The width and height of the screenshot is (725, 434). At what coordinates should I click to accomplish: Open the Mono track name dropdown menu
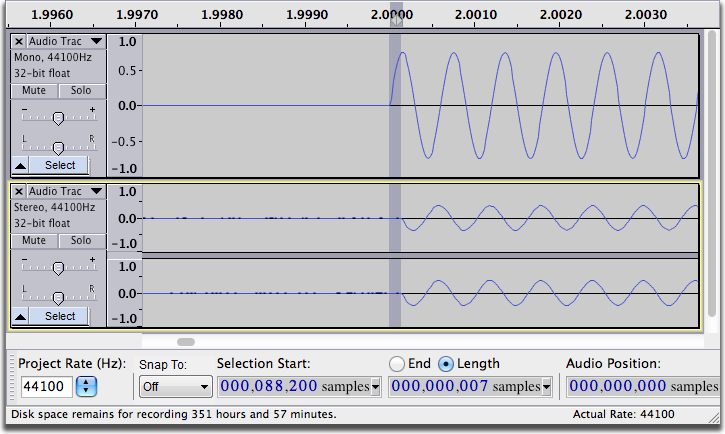coord(97,41)
